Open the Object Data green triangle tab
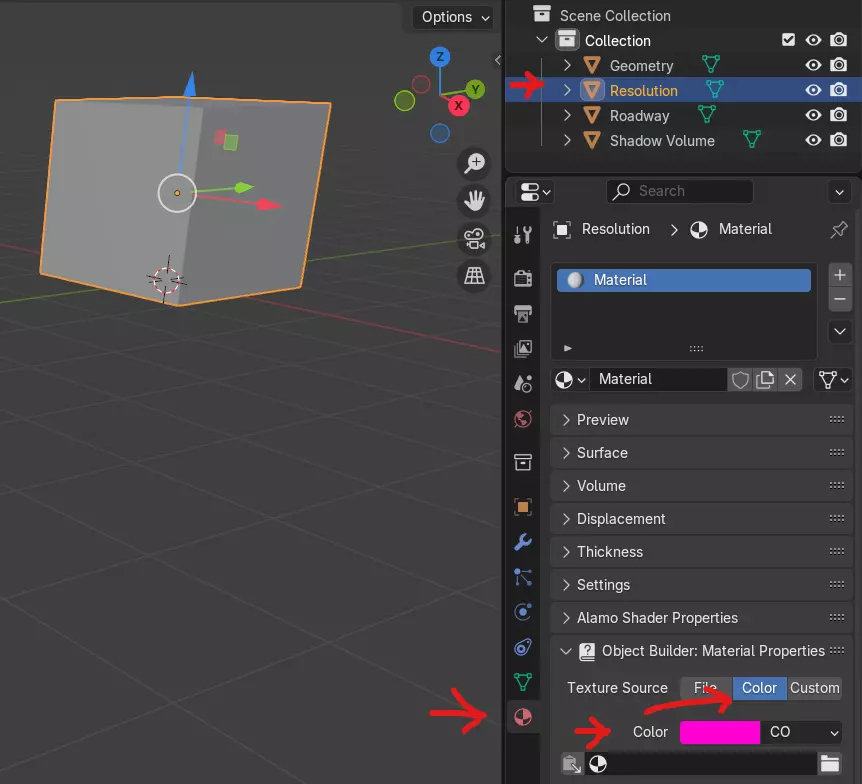Viewport: 862px width, 784px height. click(x=522, y=682)
